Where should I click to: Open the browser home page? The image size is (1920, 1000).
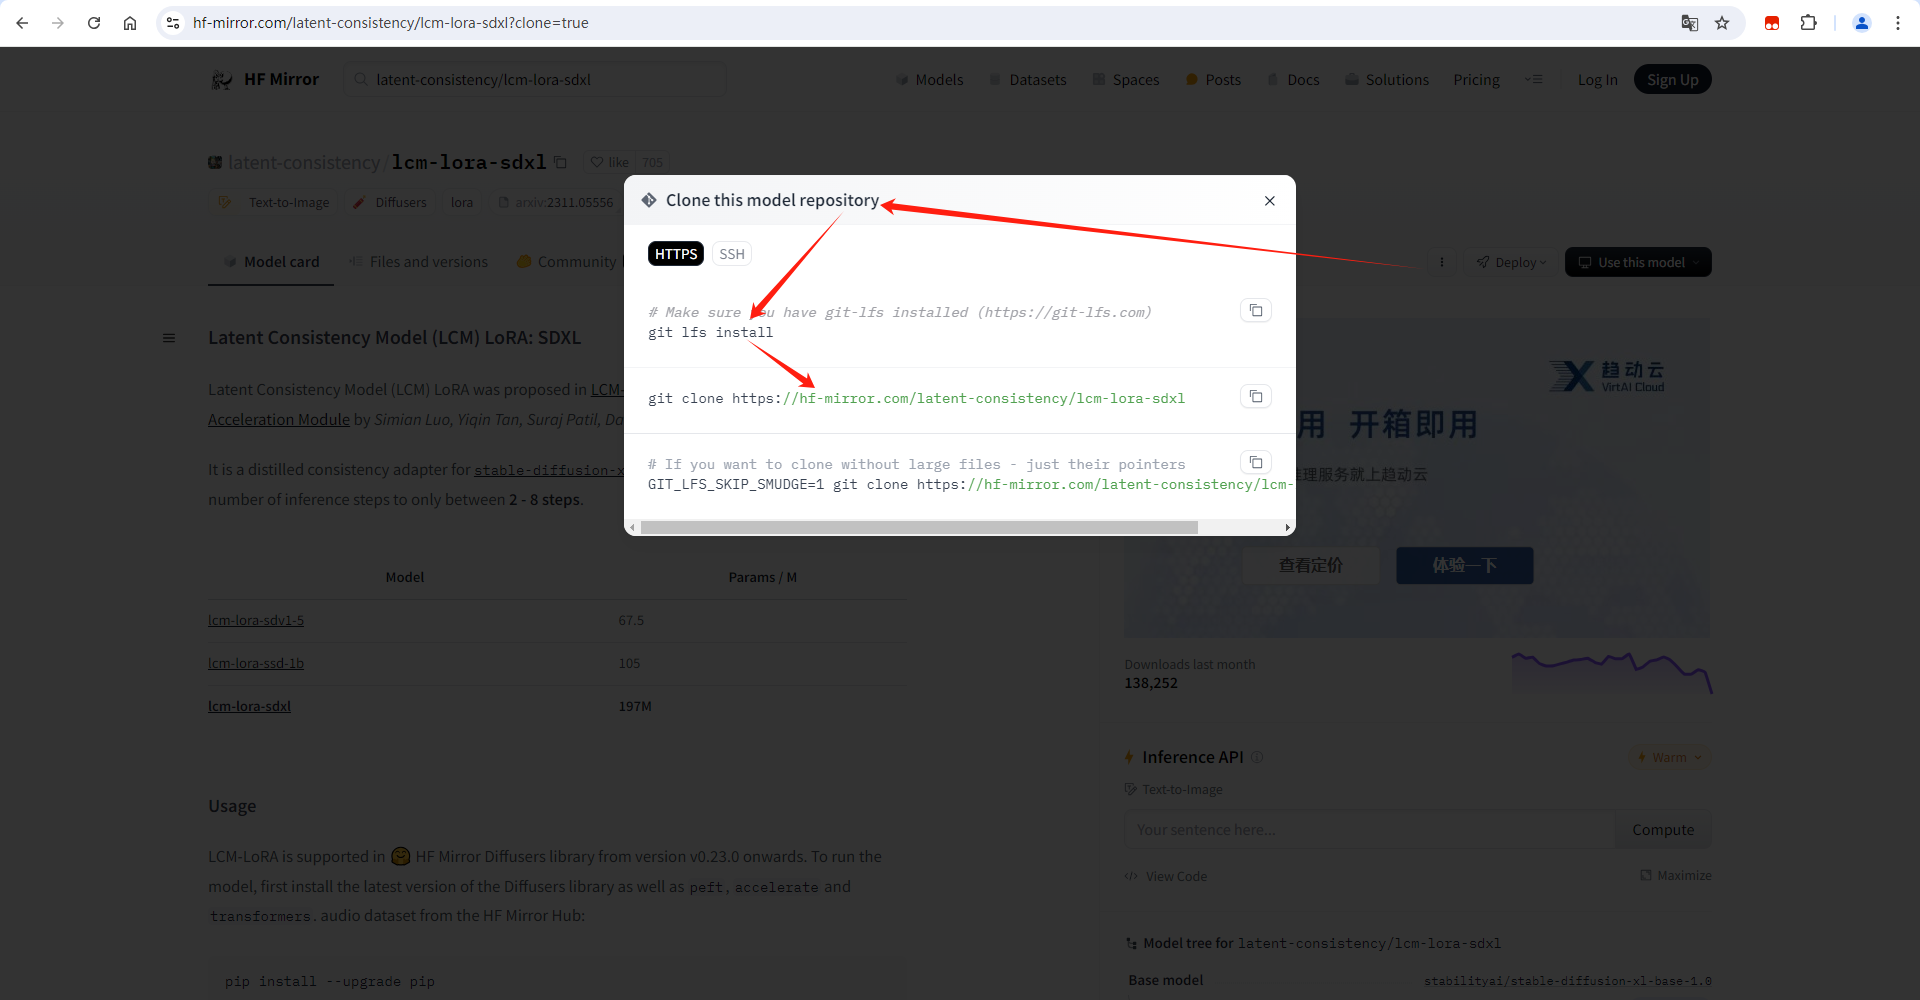point(130,23)
